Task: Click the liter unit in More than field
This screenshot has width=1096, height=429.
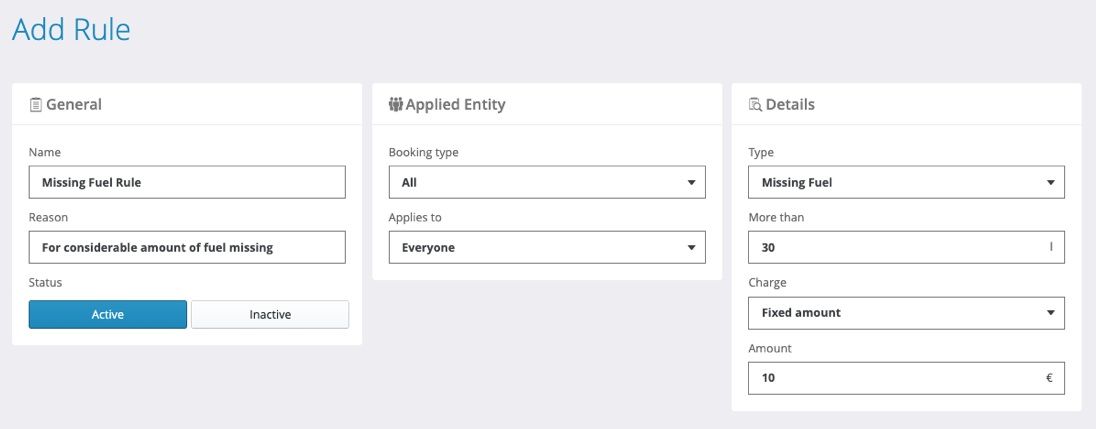Action: point(1050,247)
